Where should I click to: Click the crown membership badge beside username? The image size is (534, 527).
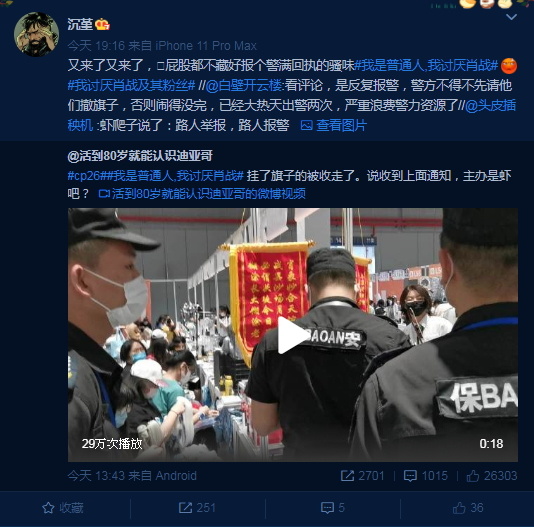(103, 25)
